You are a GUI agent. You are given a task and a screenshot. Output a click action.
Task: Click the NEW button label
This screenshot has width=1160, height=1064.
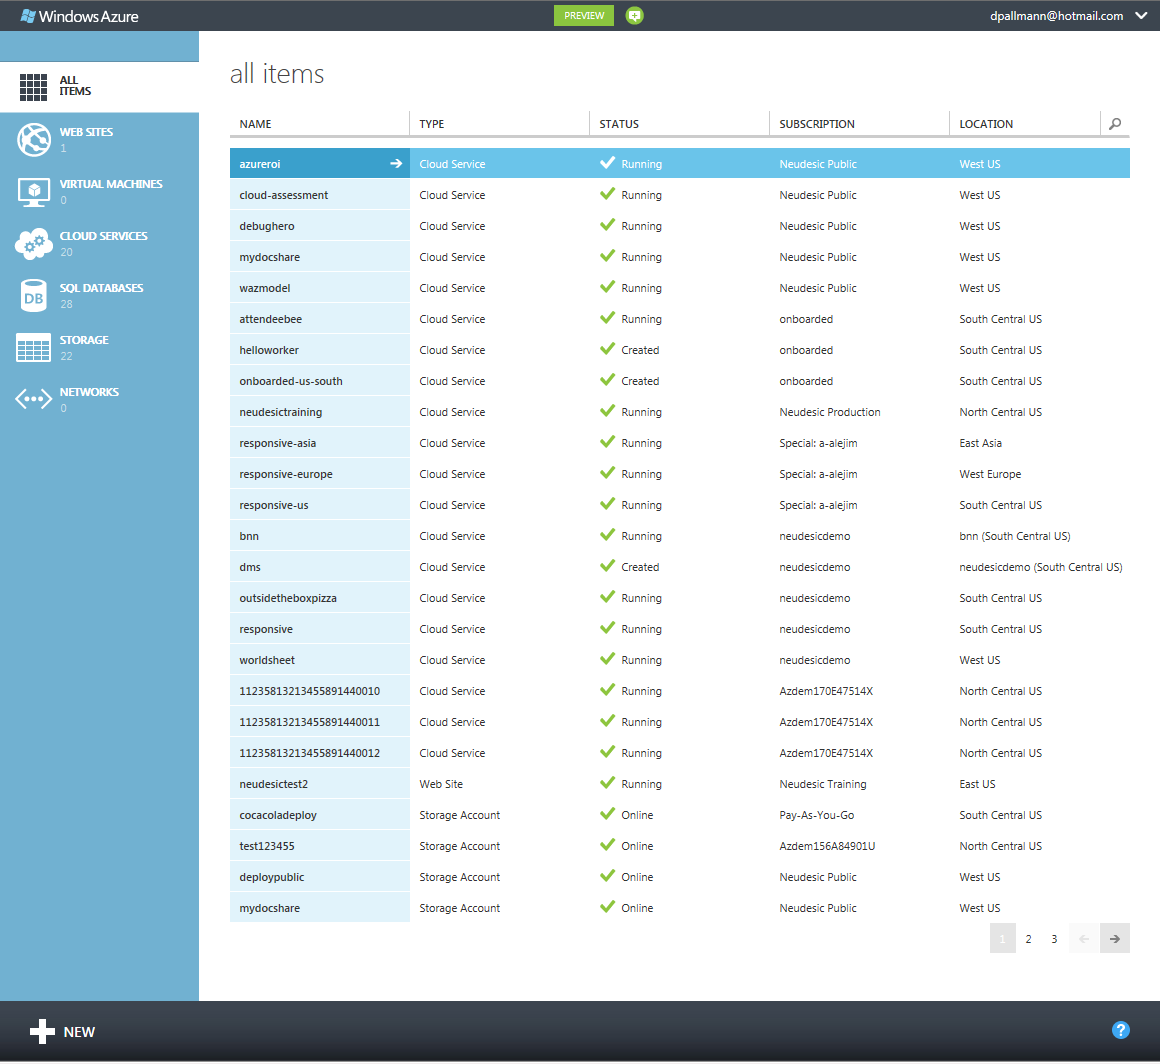(79, 1032)
